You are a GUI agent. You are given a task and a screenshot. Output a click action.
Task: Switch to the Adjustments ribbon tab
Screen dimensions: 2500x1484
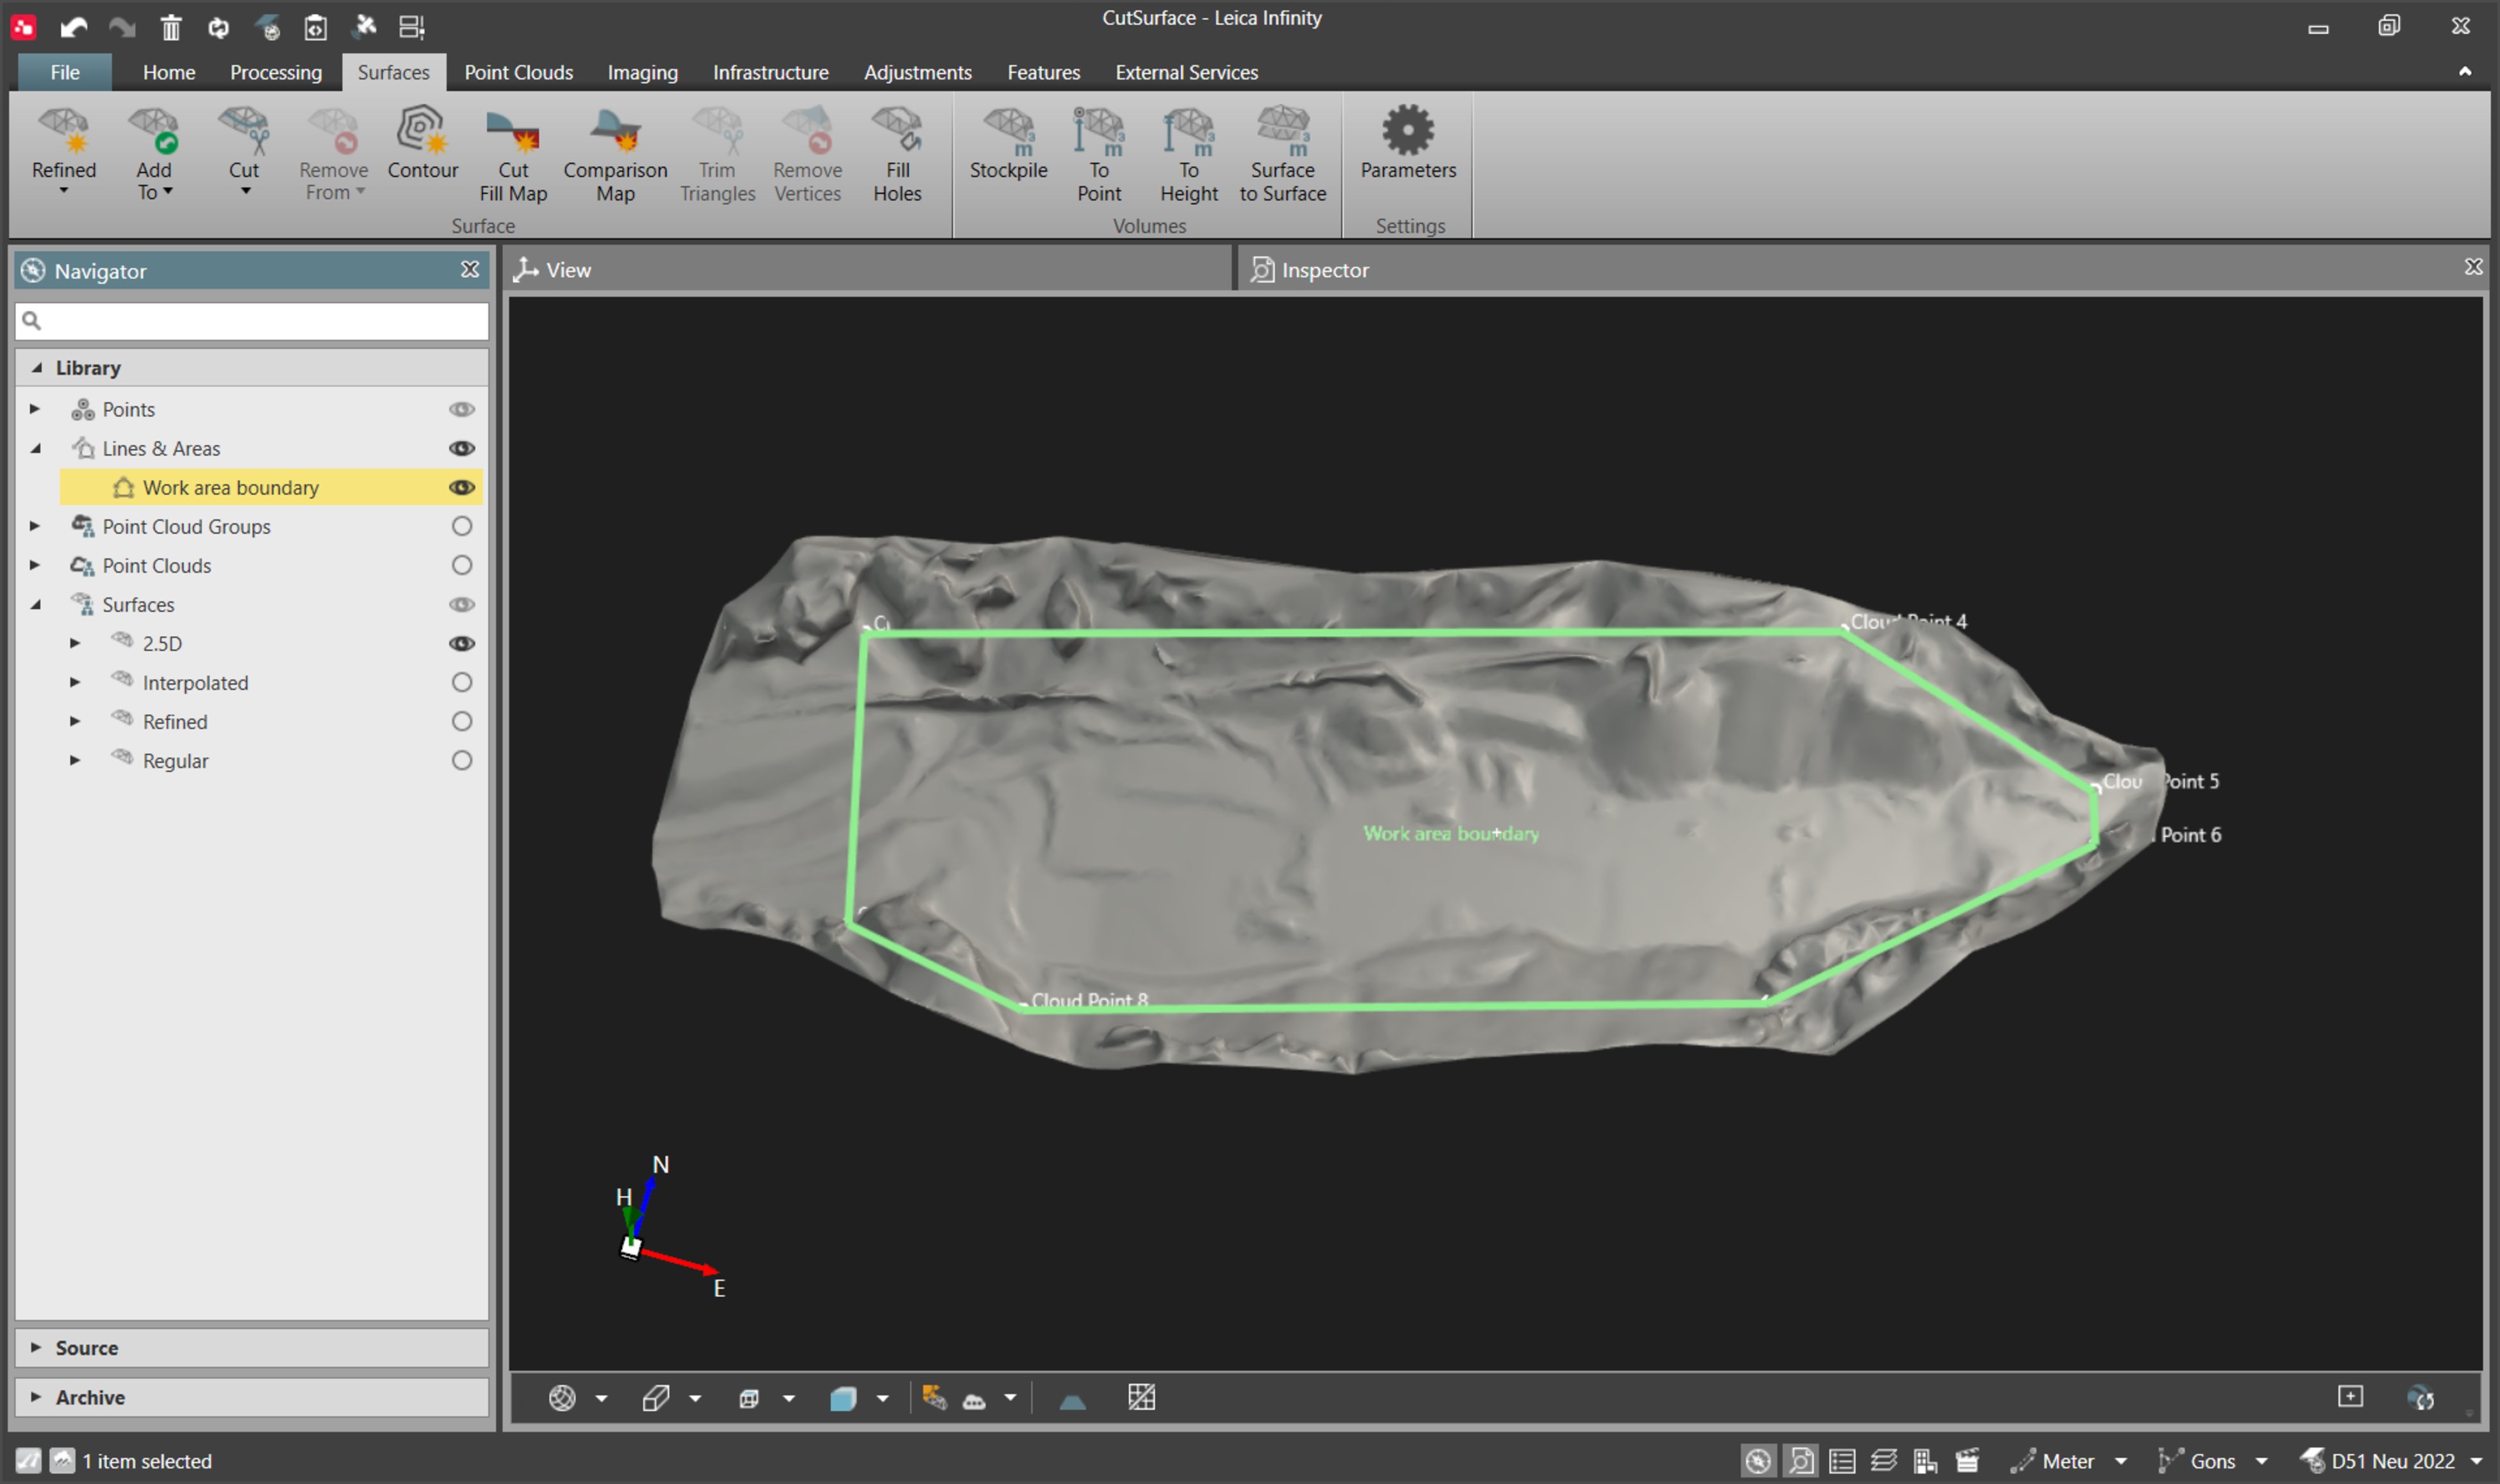[x=917, y=72]
